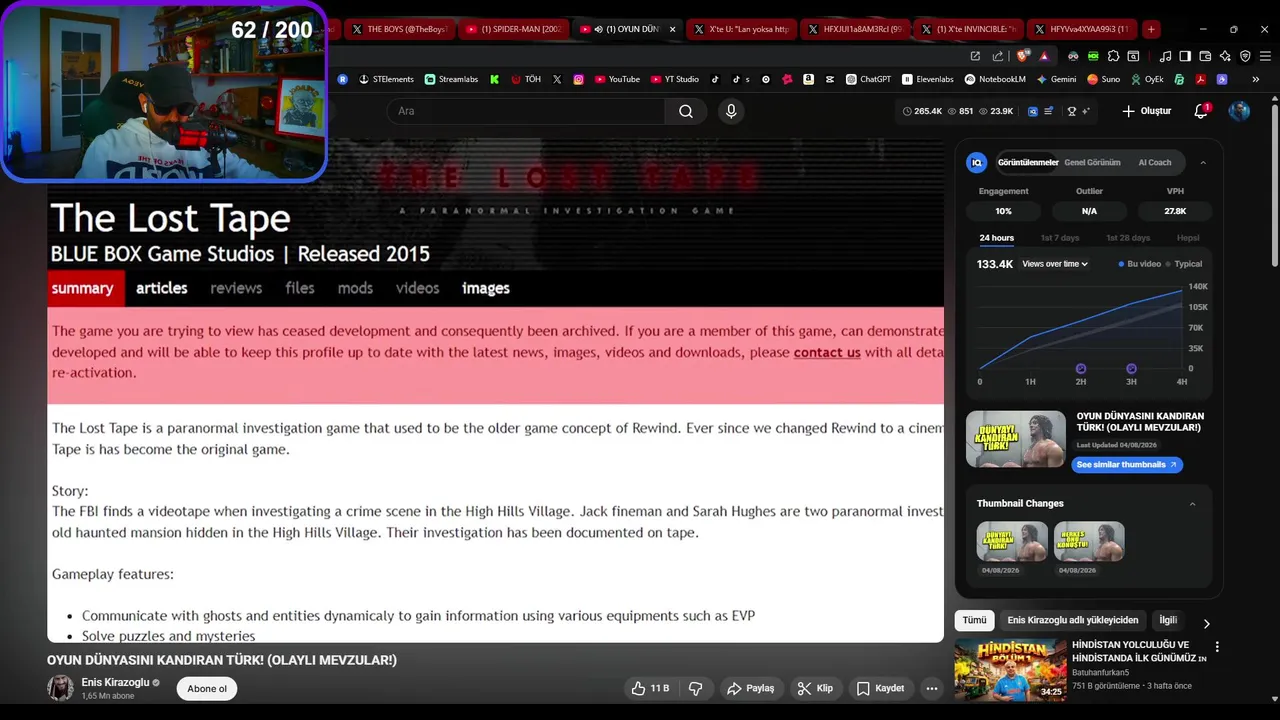Click See similar thumbnails button
The width and height of the screenshot is (1280, 720).
(x=1127, y=464)
